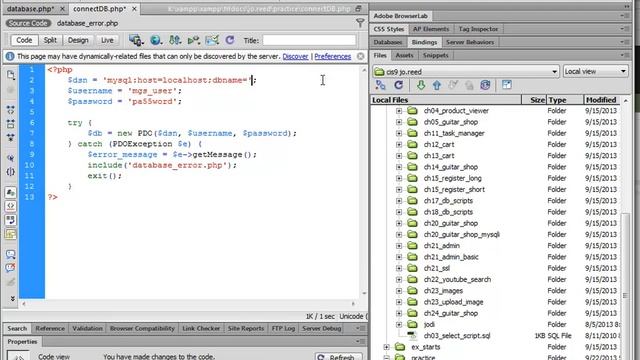Viewport: 640px width, 360px height.
Task: Open the Assets panel tab
Action: tap(404, 55)
